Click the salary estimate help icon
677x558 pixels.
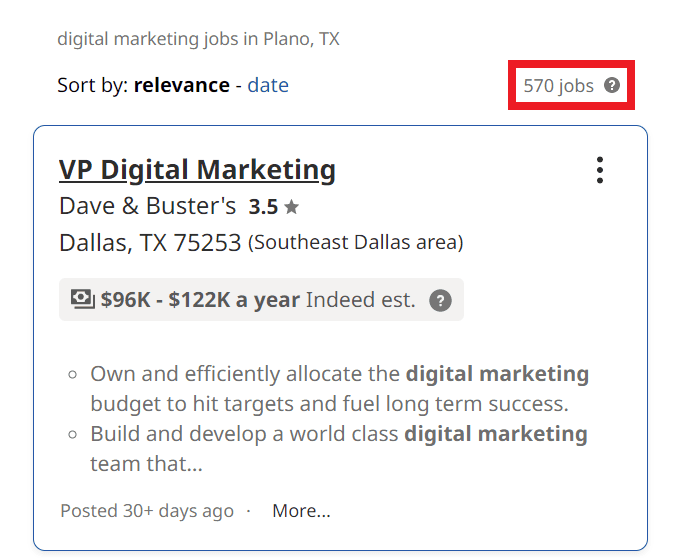[440, 300]
